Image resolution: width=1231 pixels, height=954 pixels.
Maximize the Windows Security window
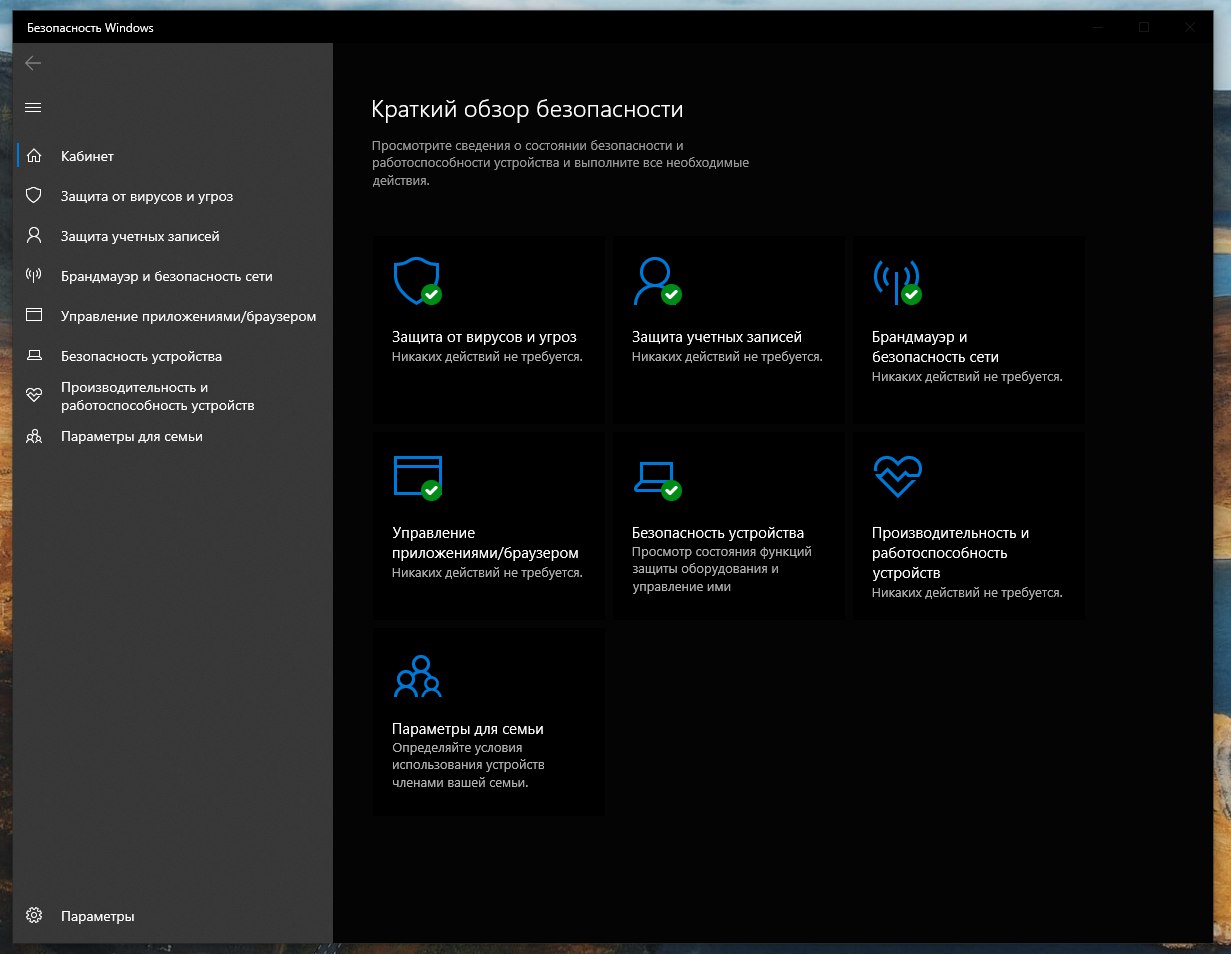(x=1143, y=28)
